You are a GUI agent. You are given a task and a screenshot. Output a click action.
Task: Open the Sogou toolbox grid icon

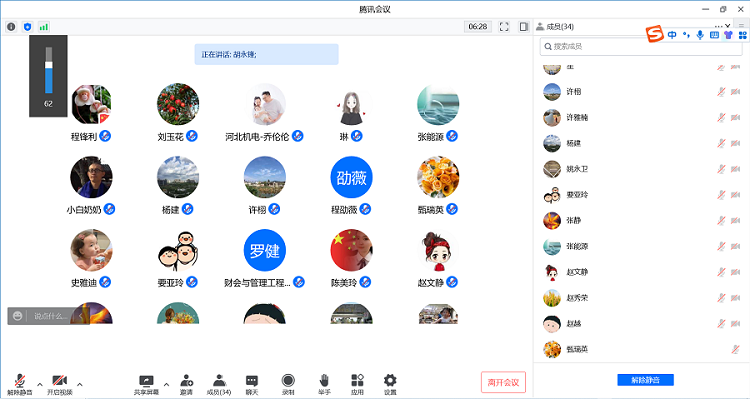742,35
